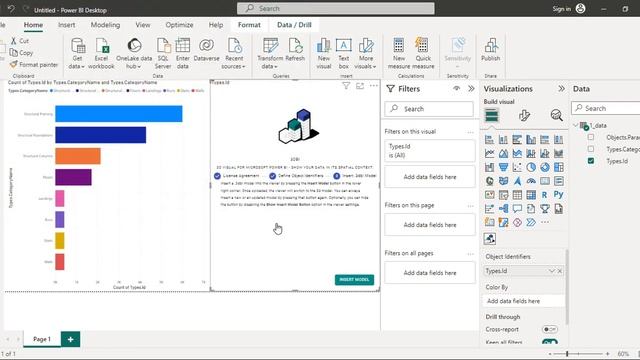Viewport: 640px width, 360px height.
Task: Remove Types.Id from Object Identifiers
Action: coord(560,271)
